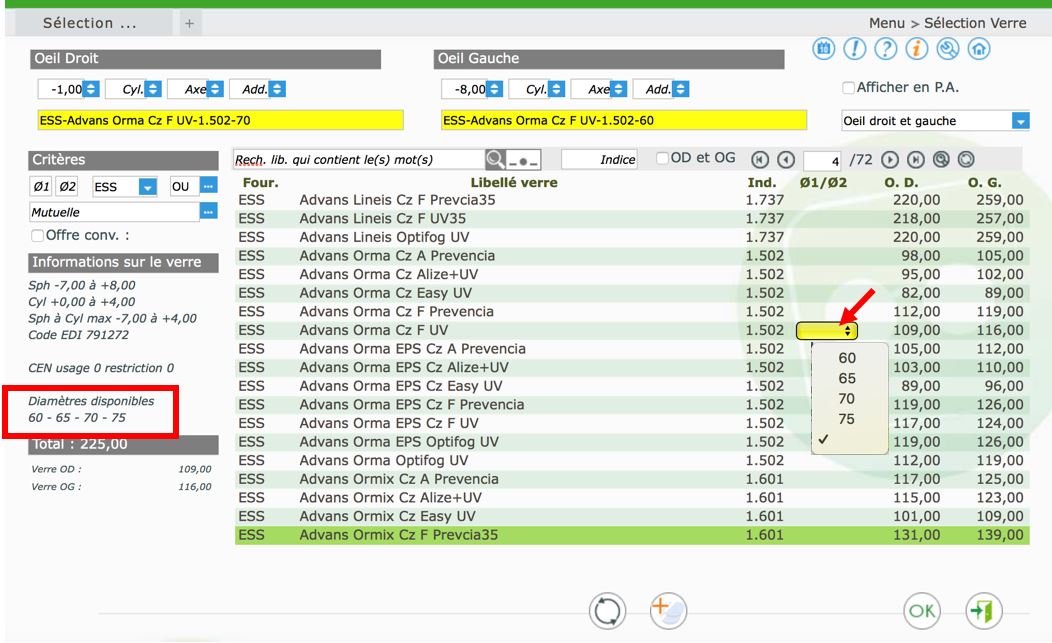
Task: Choose diameter 65 from the dropdown list
Action: coord(849,379)
